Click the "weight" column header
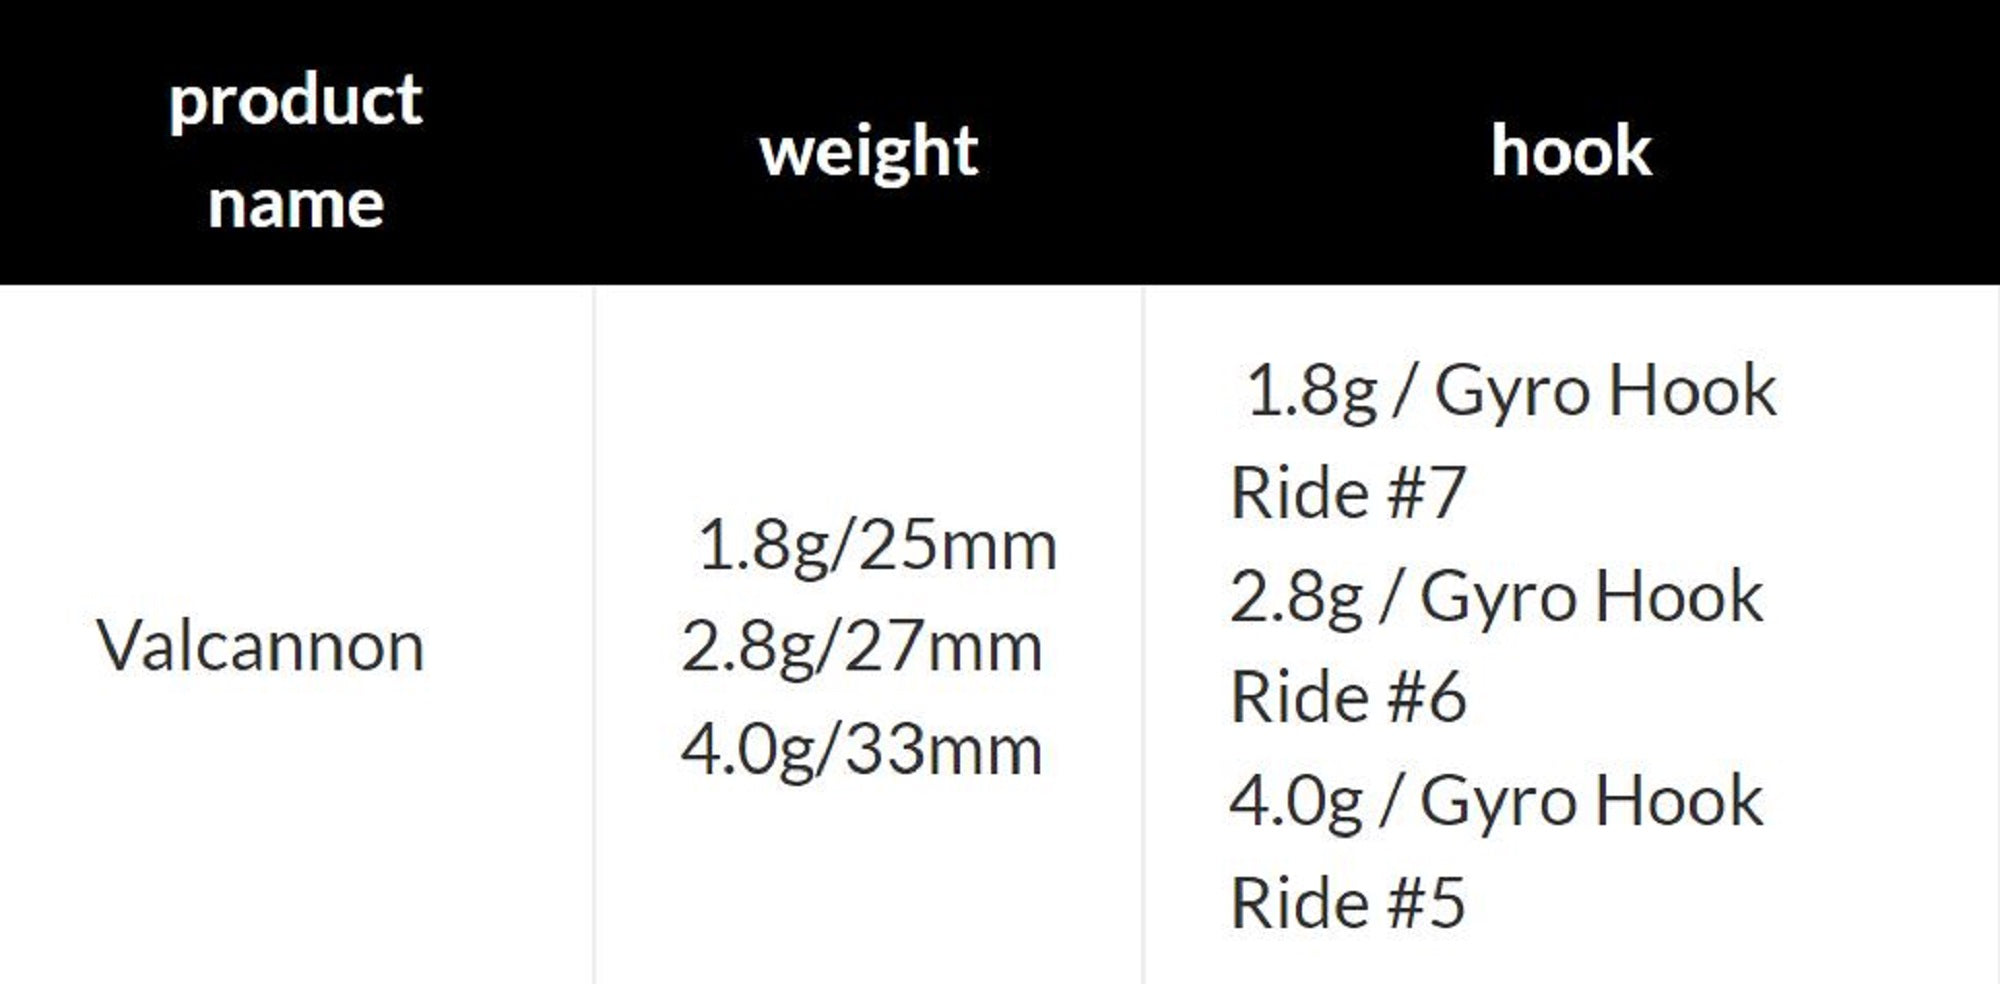The width and height of the screenshot is (2000, 984). [868, 152]
